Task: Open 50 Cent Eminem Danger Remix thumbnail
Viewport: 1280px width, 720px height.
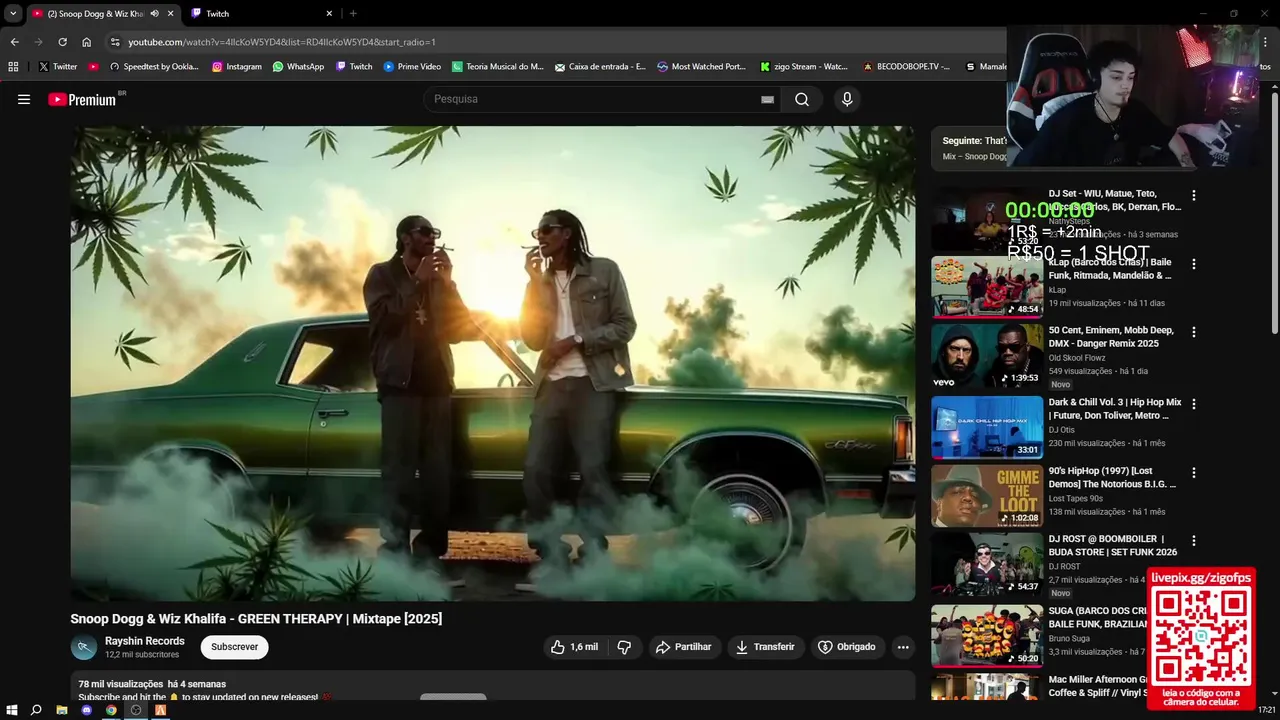Action: point(987,355)
